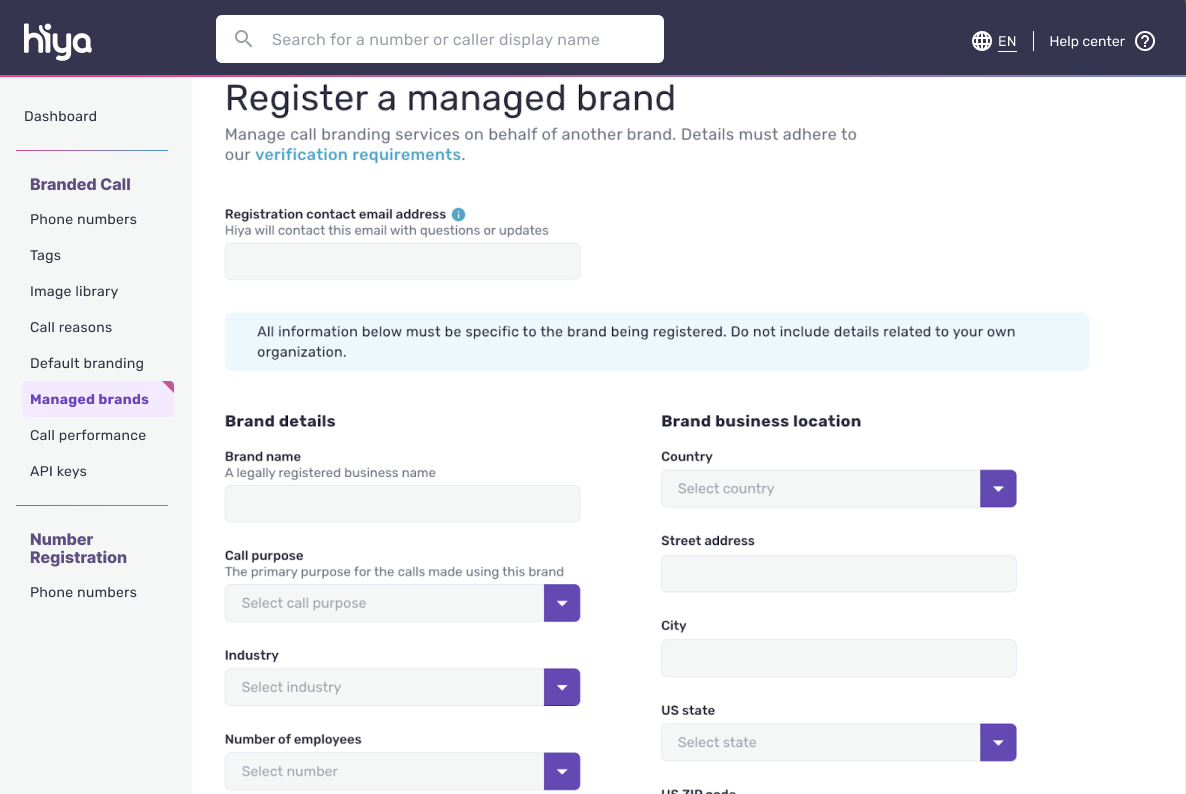This screenshot has height=794, width=1186.
Task: Open Dashboard in the sidebar
Action: click(60, 116)
